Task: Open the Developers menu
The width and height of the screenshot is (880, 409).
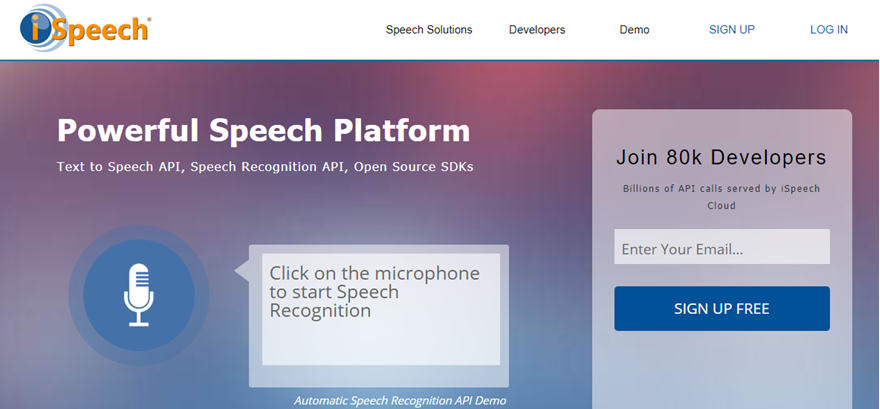Action: click(x=537, y=30)
